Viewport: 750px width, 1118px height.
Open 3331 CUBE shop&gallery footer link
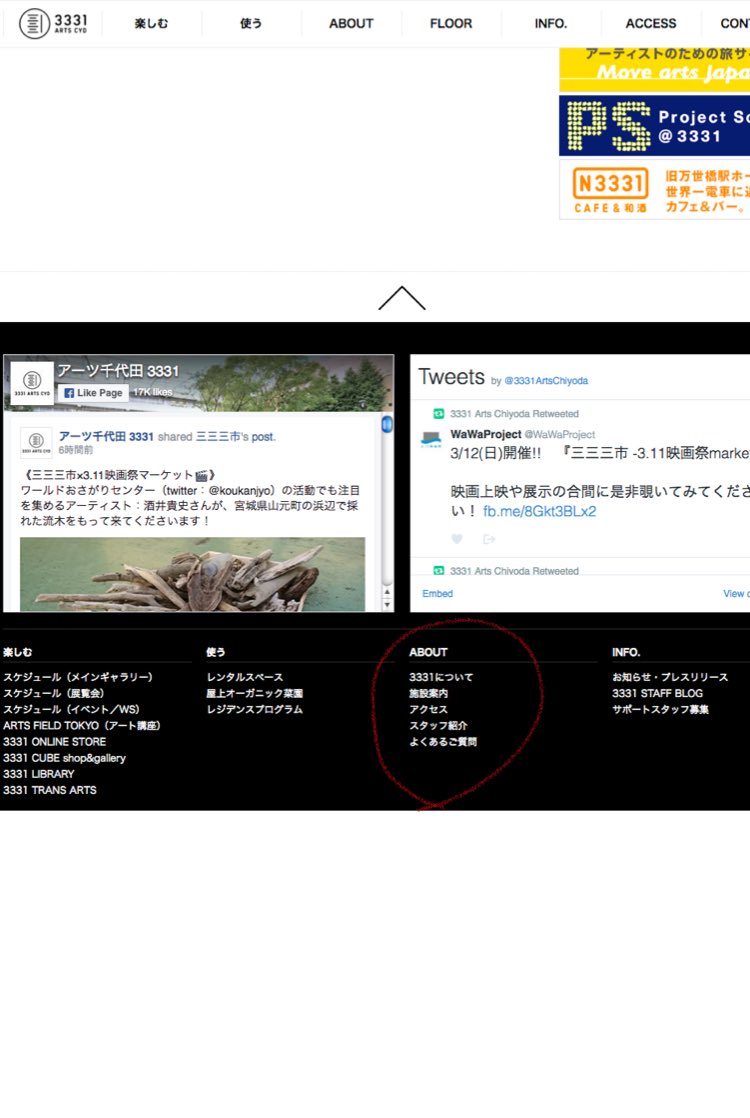click(x=64, y=758)
